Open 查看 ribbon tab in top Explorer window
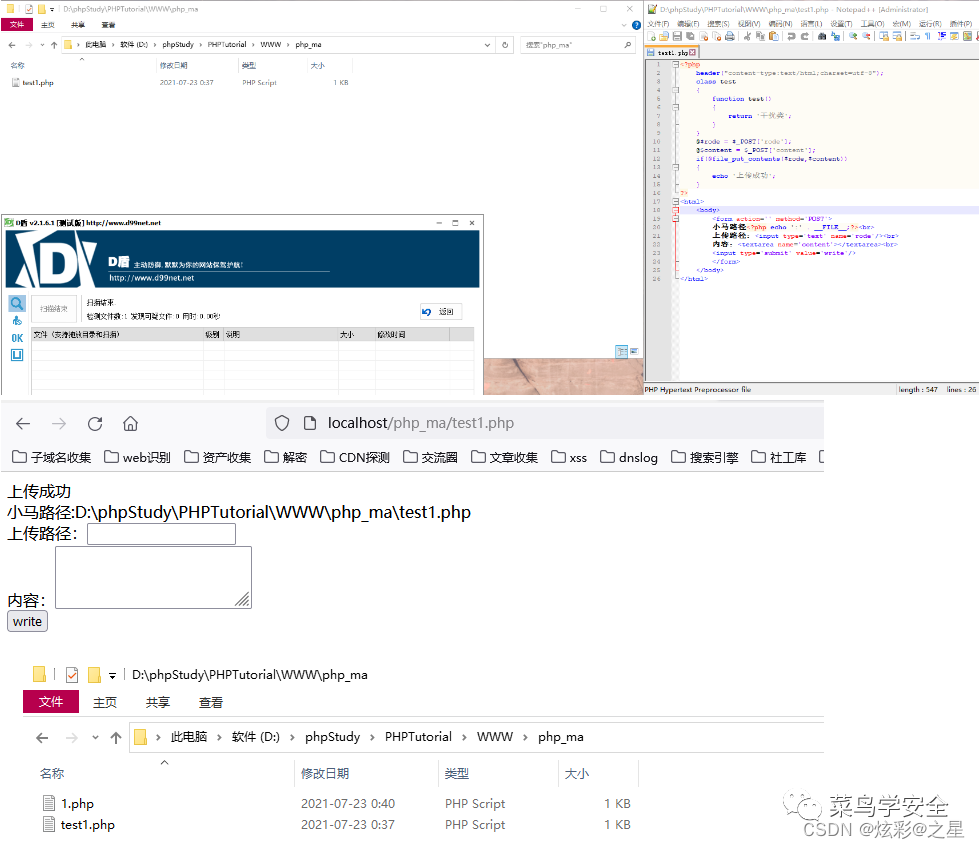This screenshot has width=980, height=849. (x=108, y=25)
